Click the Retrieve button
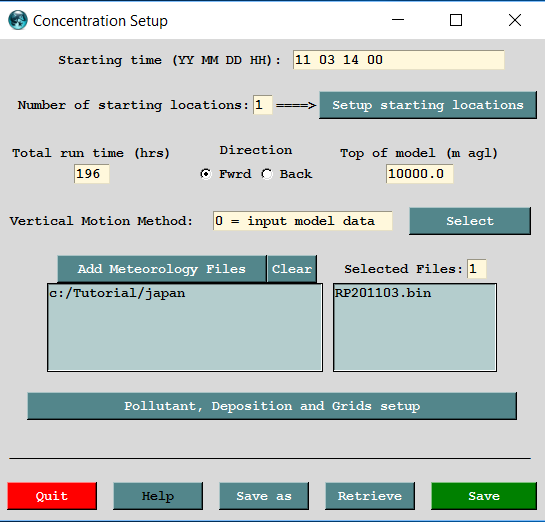 pyautogui.click(x=370, y=496)
